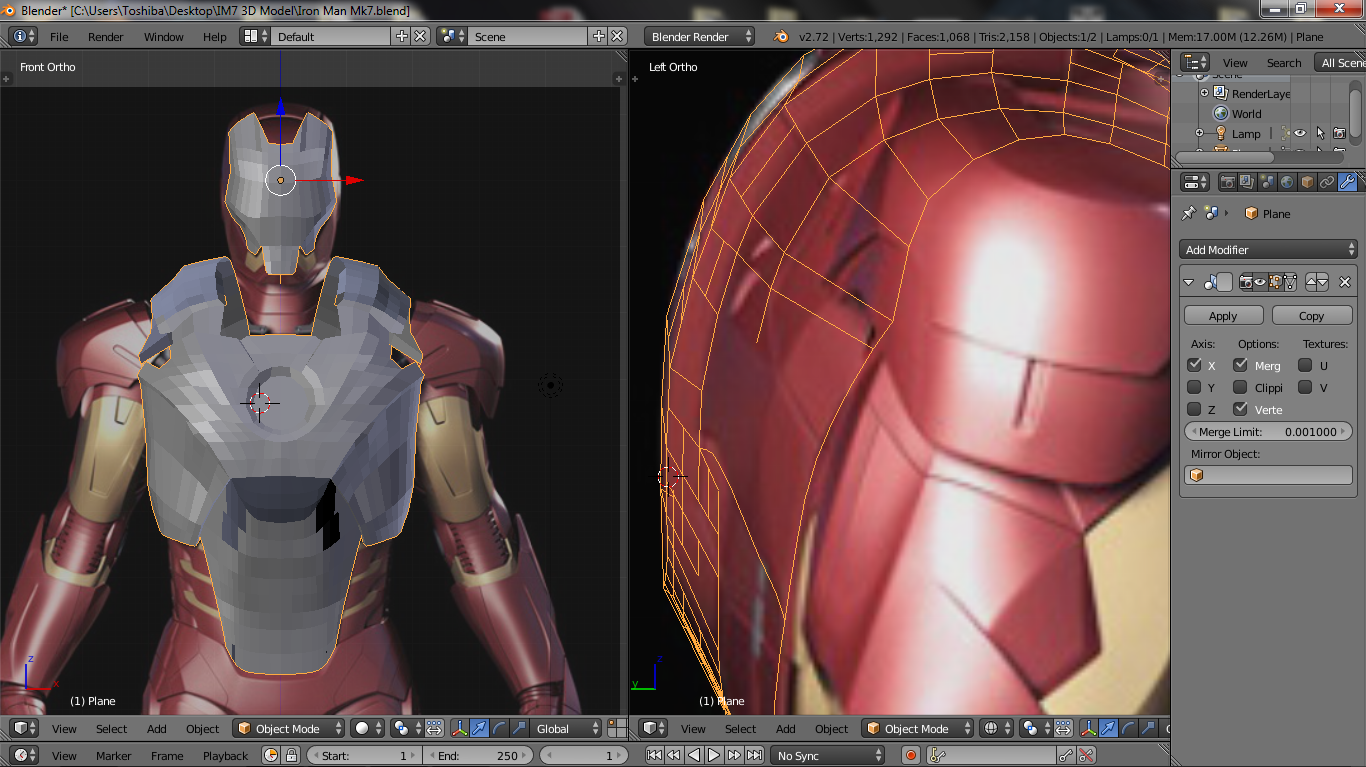
Task: Open the screen layout chooser showing Default
Action: click(257, 36)
